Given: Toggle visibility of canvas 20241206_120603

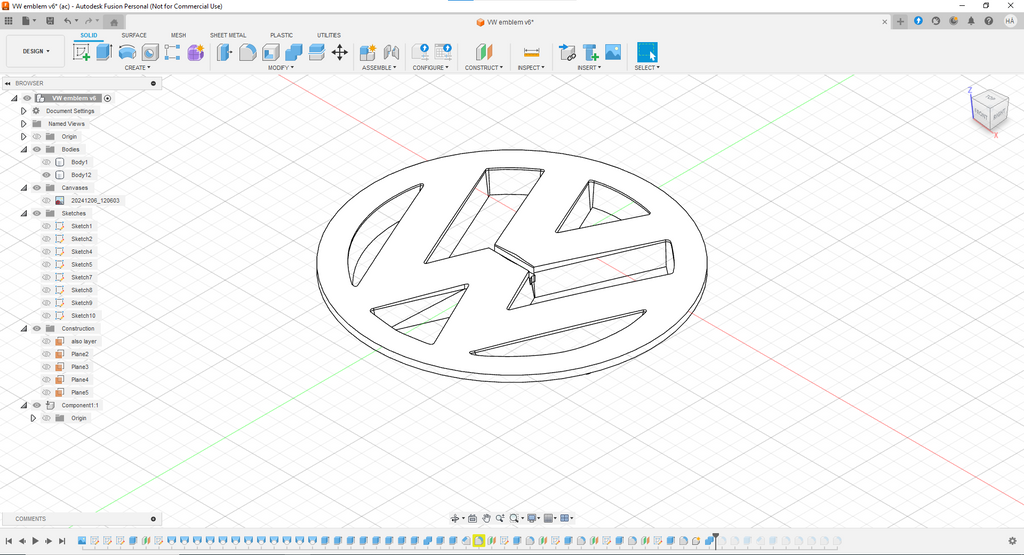Looking at the screenshot, I should (46, 200).
